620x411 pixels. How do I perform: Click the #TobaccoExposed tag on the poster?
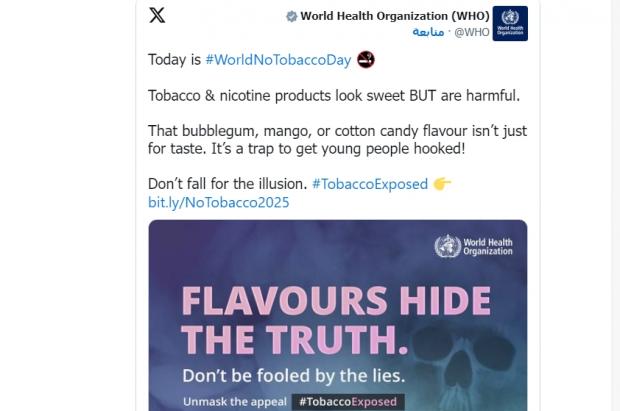pyautogui.click(x=348, y=402)
